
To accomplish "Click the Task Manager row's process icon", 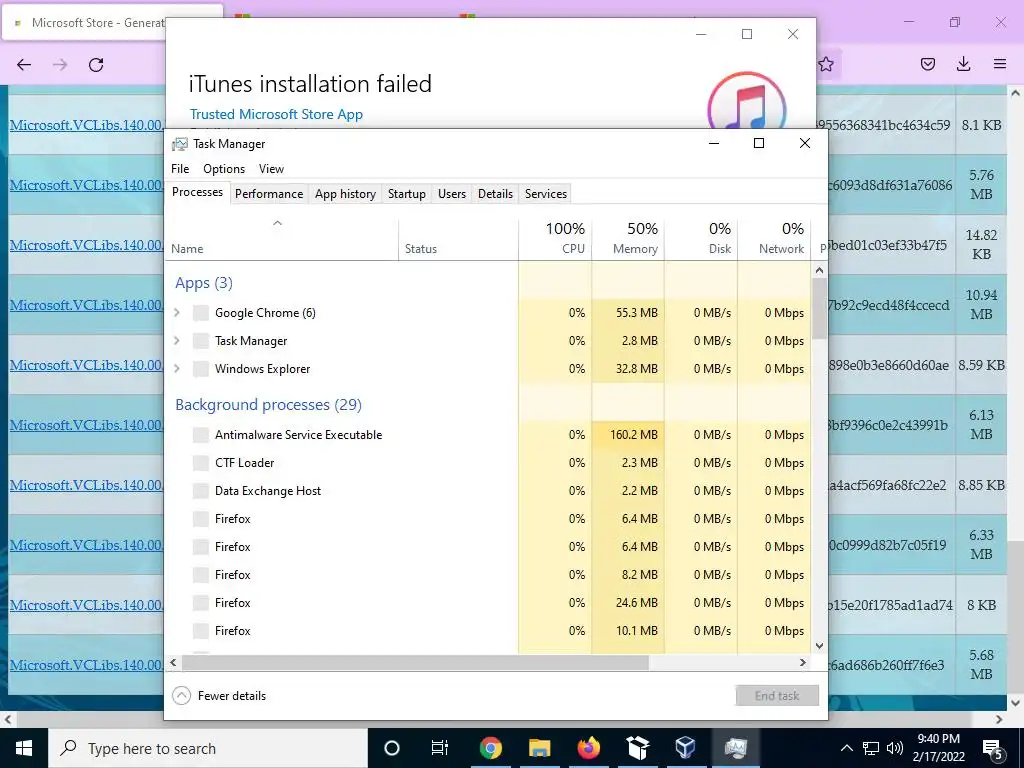I will click(200, 341).
